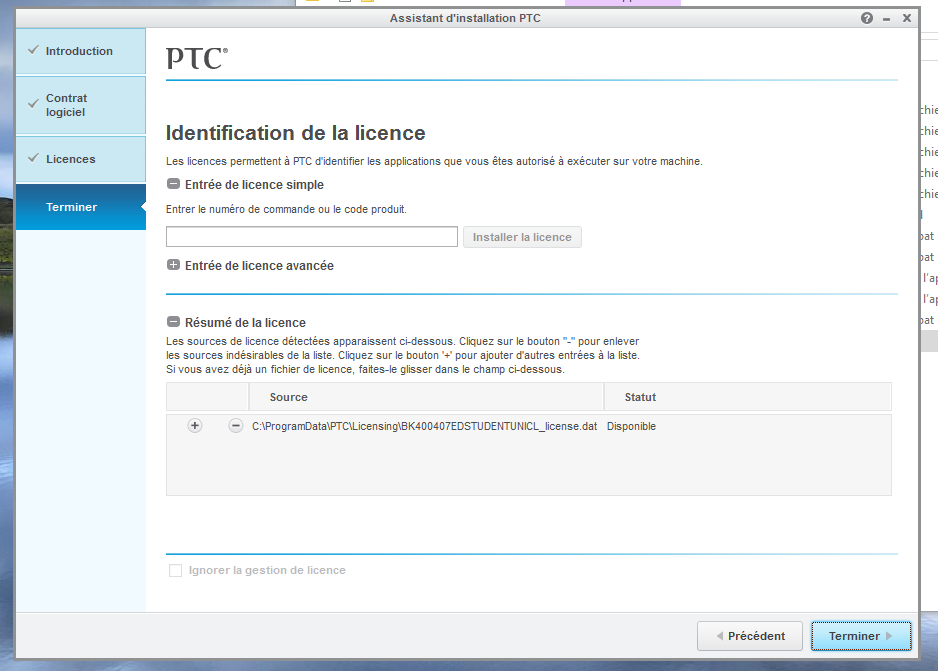Click the Disponible status cell
The height and width of the screenshot is (671, 938).
(631, 426)
